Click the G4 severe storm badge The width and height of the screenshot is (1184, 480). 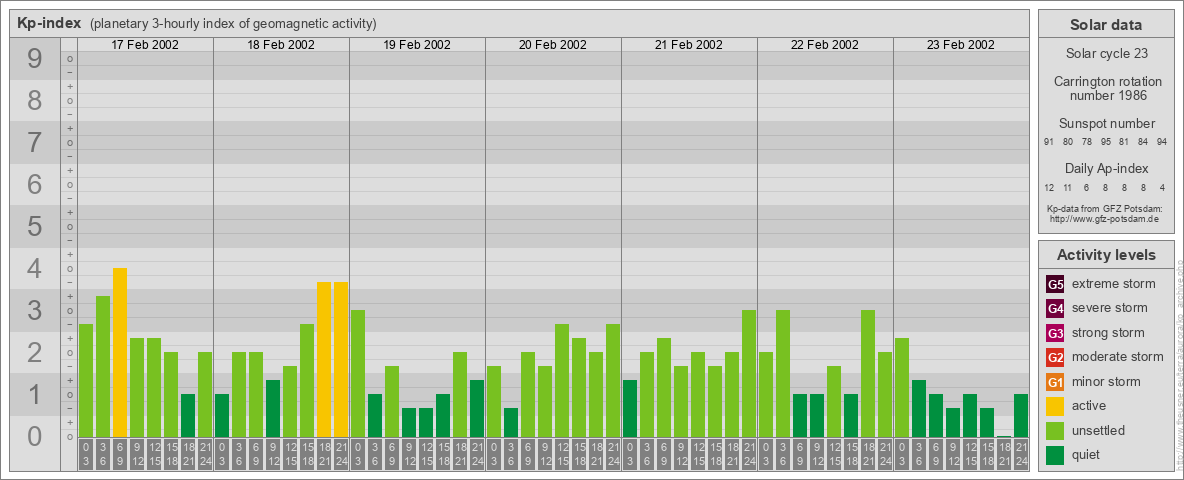pyautogui.click(x=1055, y=308)
